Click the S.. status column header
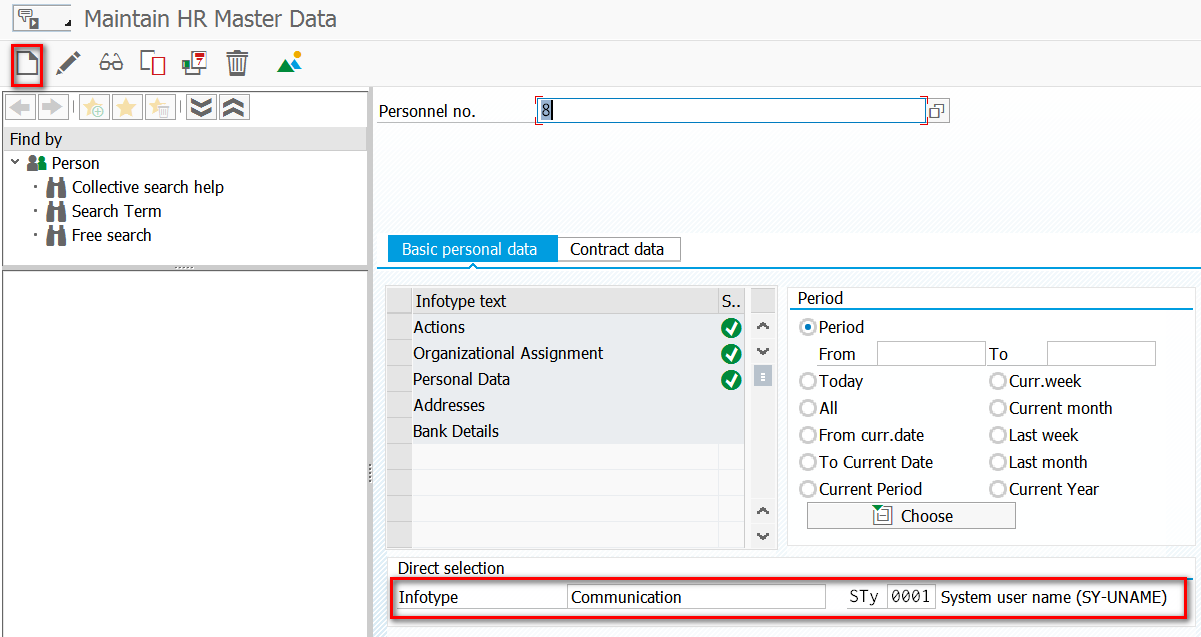The height and width of the screenshot is (637, 1201). coord(731,301)
